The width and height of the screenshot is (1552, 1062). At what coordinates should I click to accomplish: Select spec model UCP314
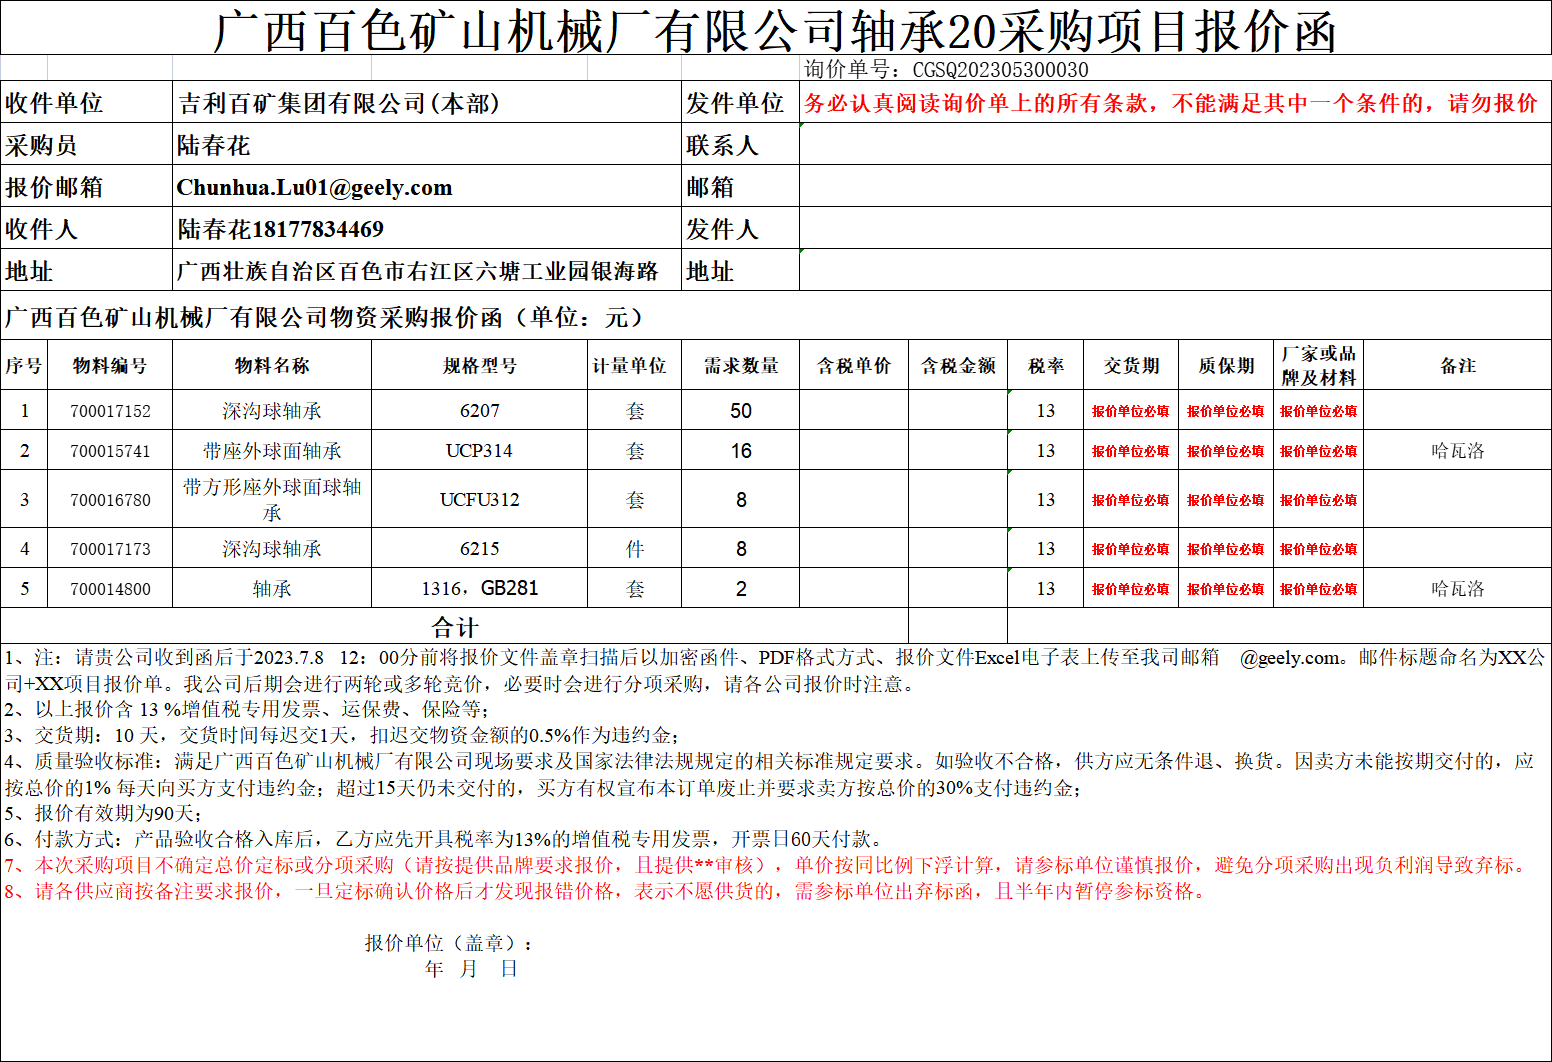[x=480, y=451]
